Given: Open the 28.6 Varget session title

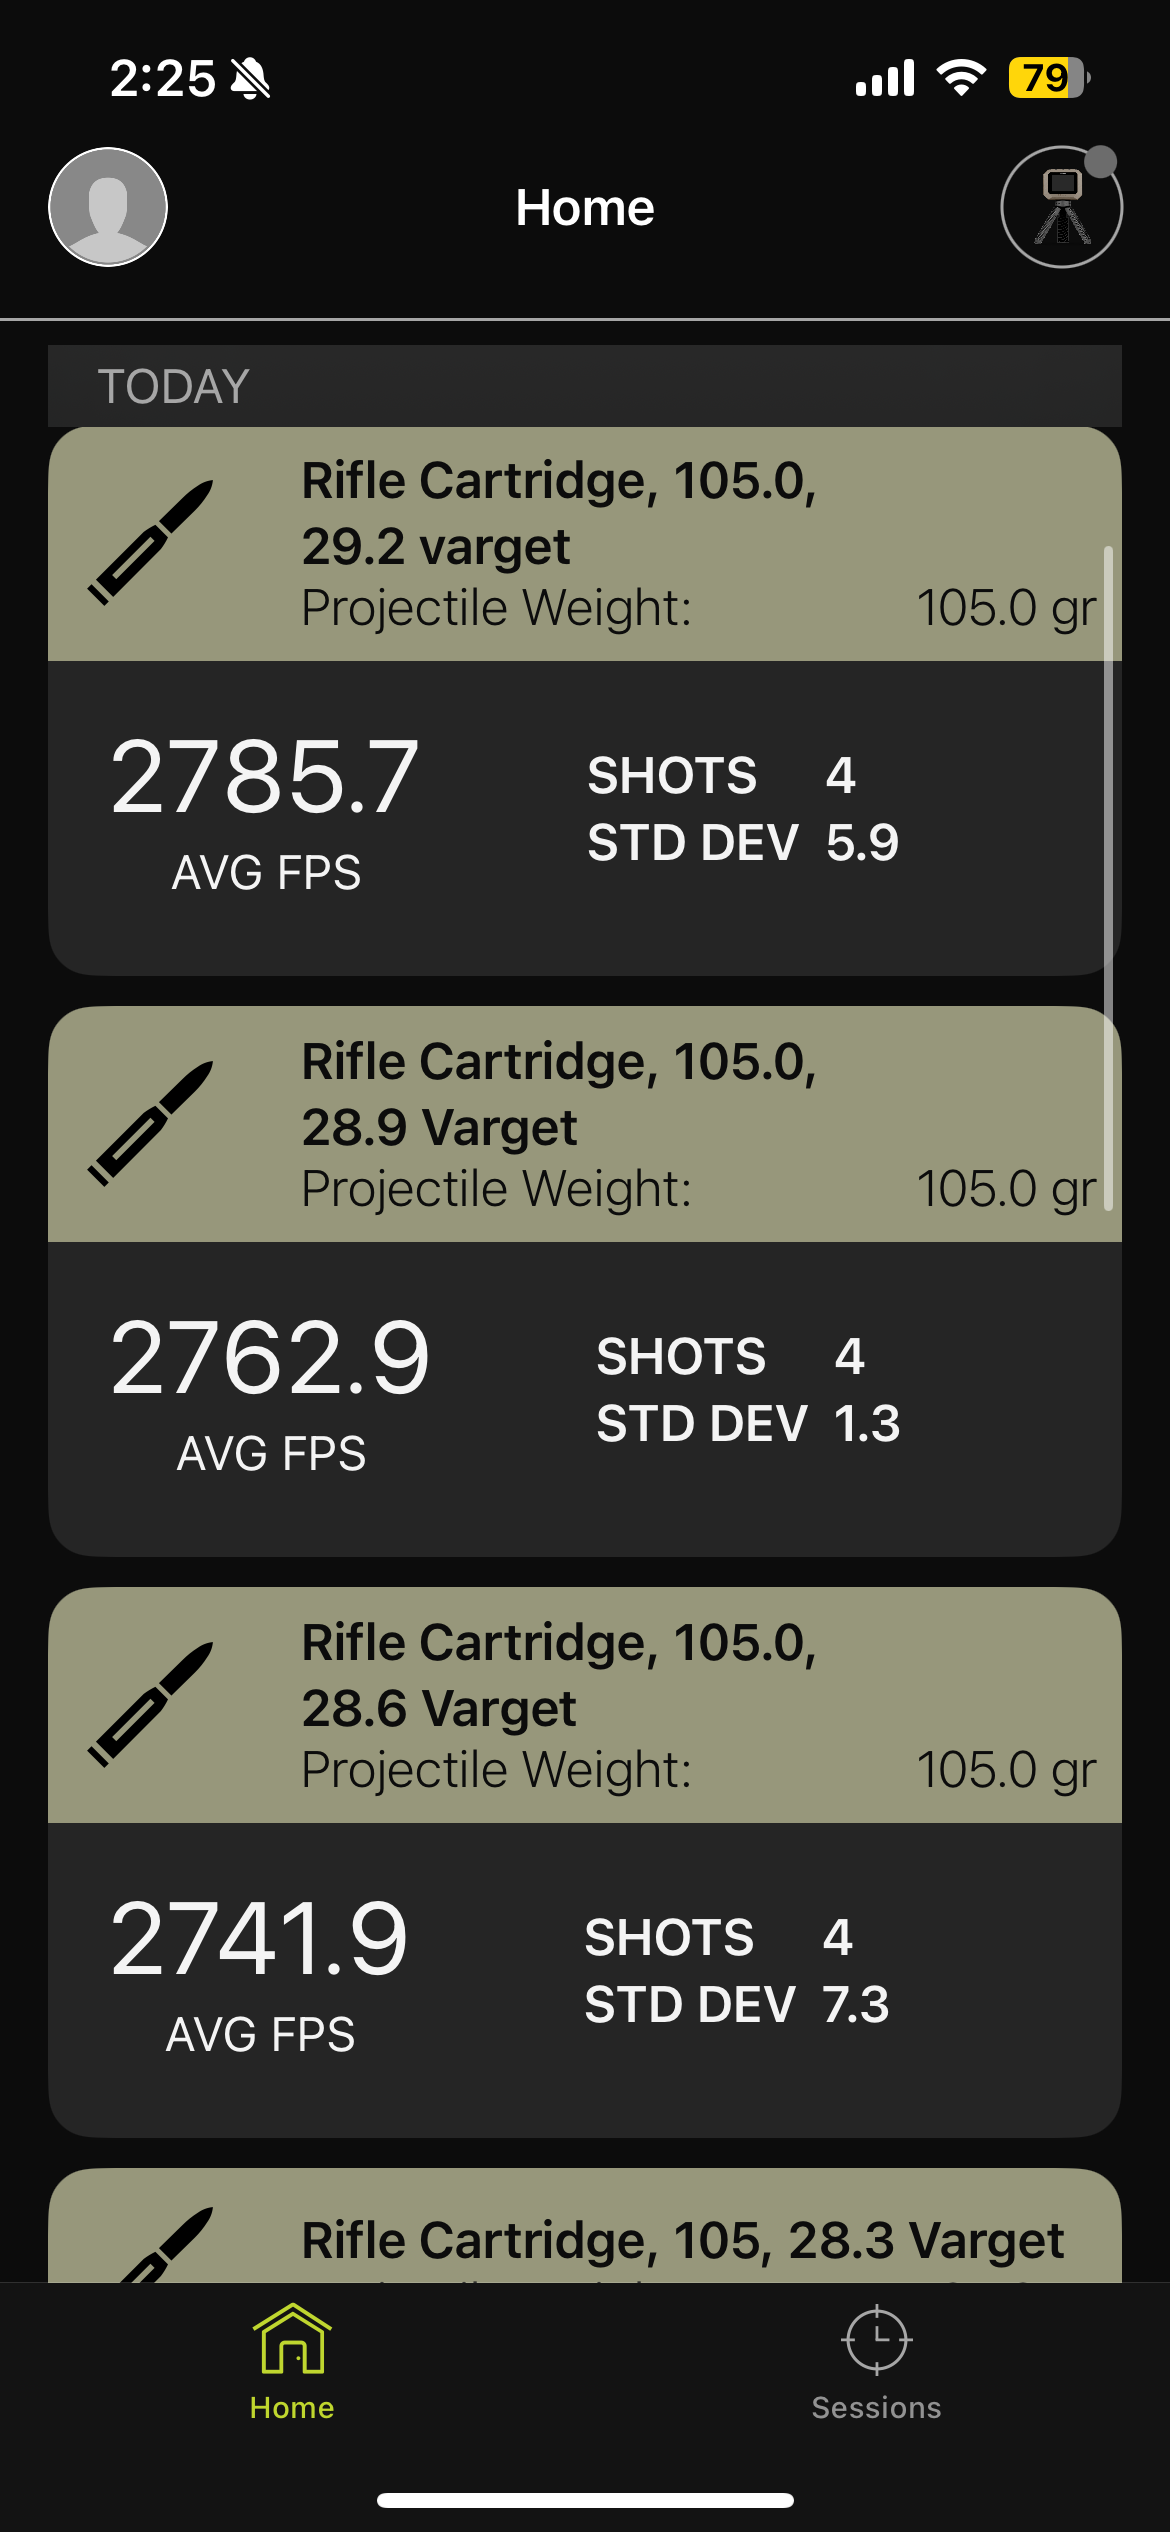Looking at the screenshot, I should (x=558, y=1675).
